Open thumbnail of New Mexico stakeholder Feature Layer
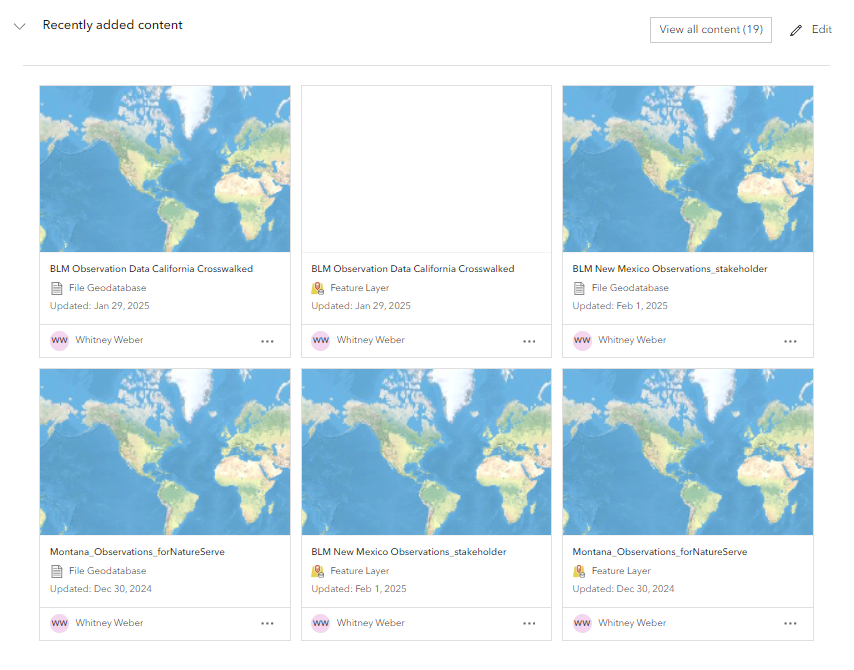This screenshot has width=854, height=670. coord(426,452)
